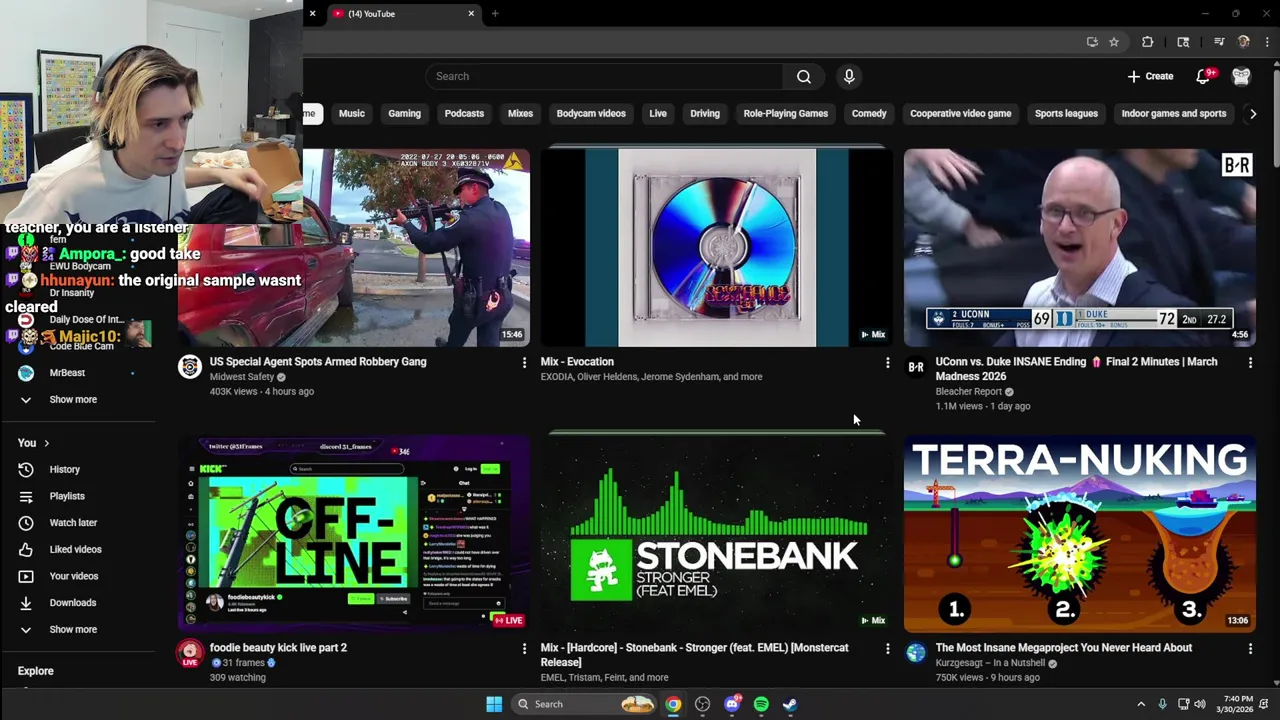Select the Bodycam videos chip
The image size is (1280, 720).
591,113
